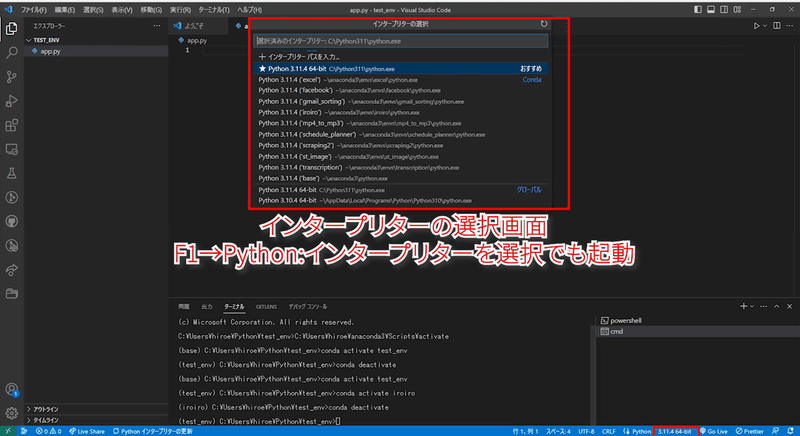Collapse the TEST_ENV folder

click(x=96, y=40)
